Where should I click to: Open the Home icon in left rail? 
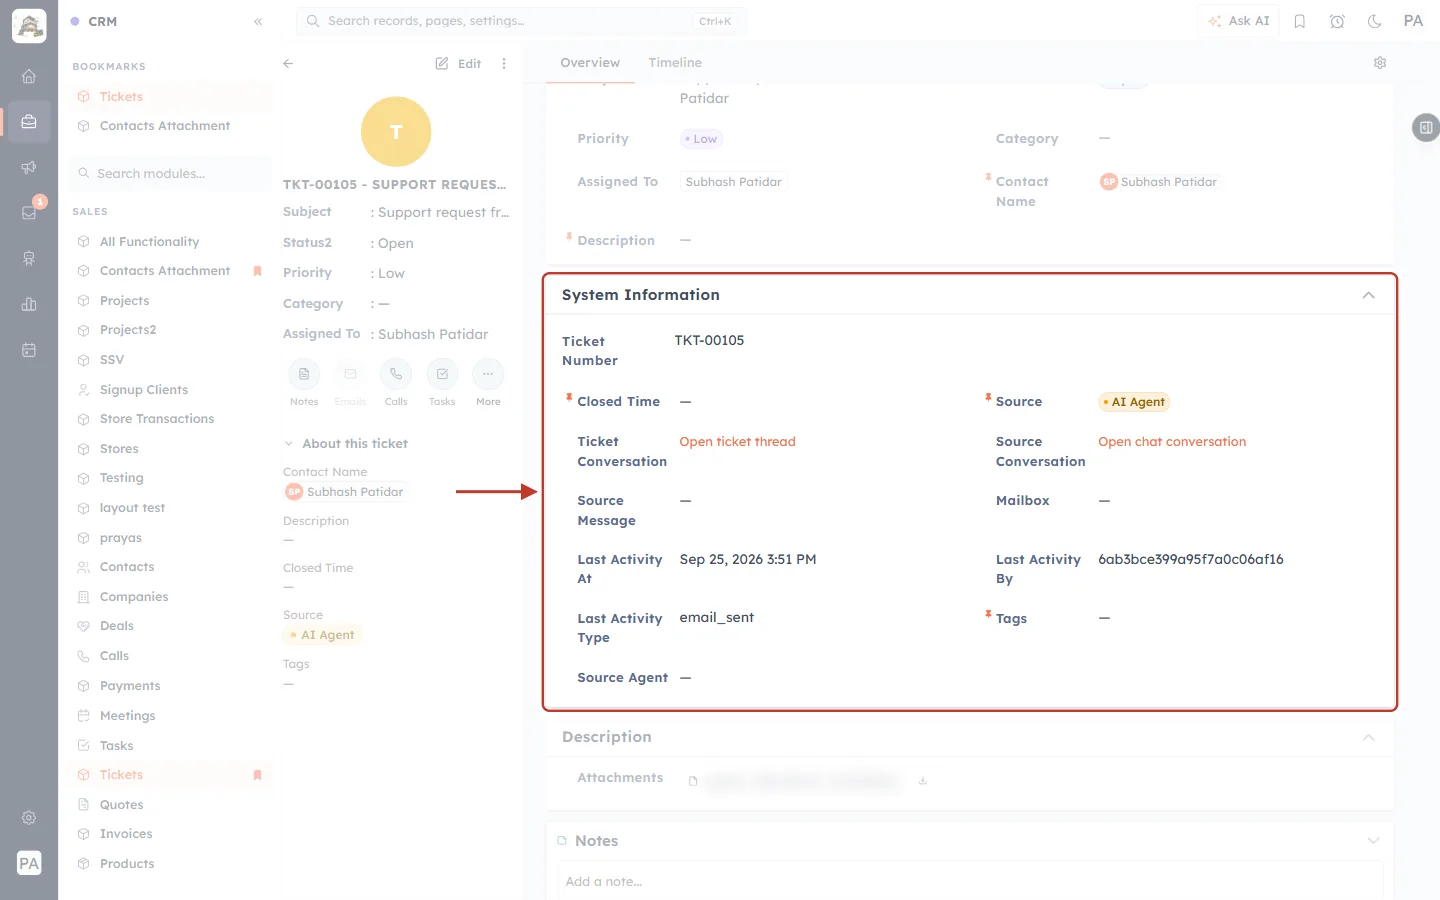pos(29,76)
